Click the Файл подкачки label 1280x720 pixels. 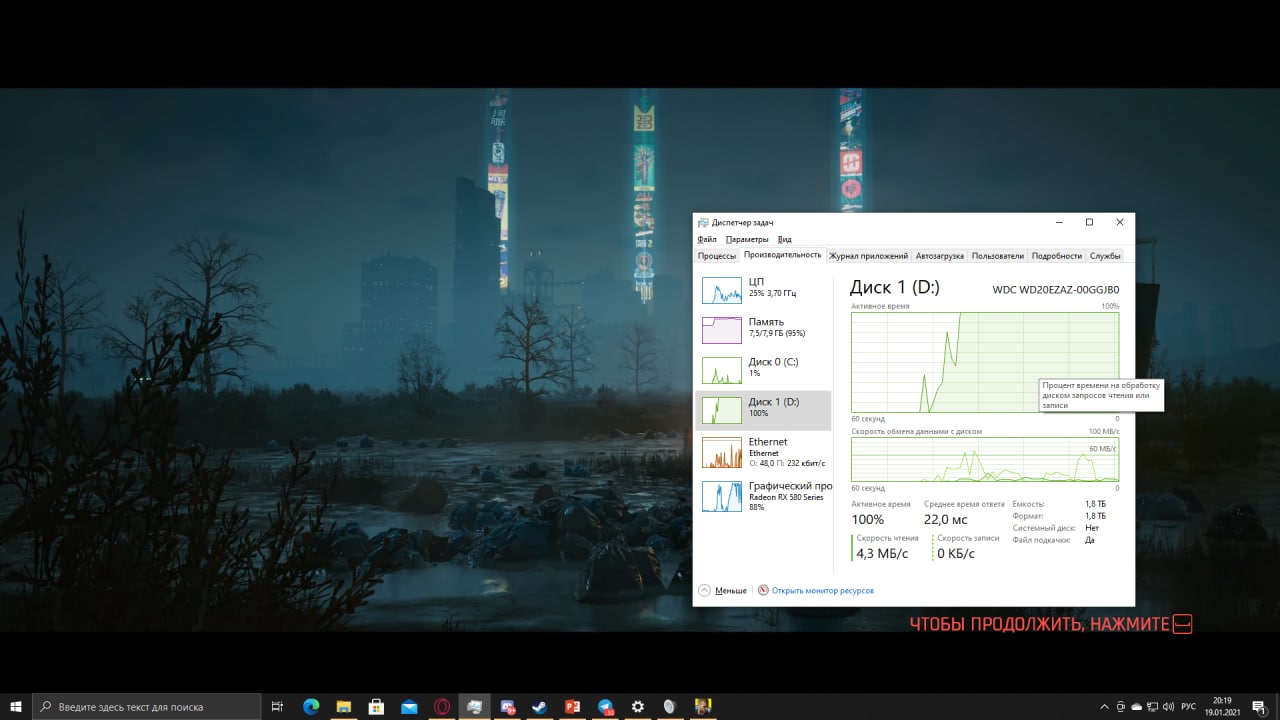click(1041, 540)
